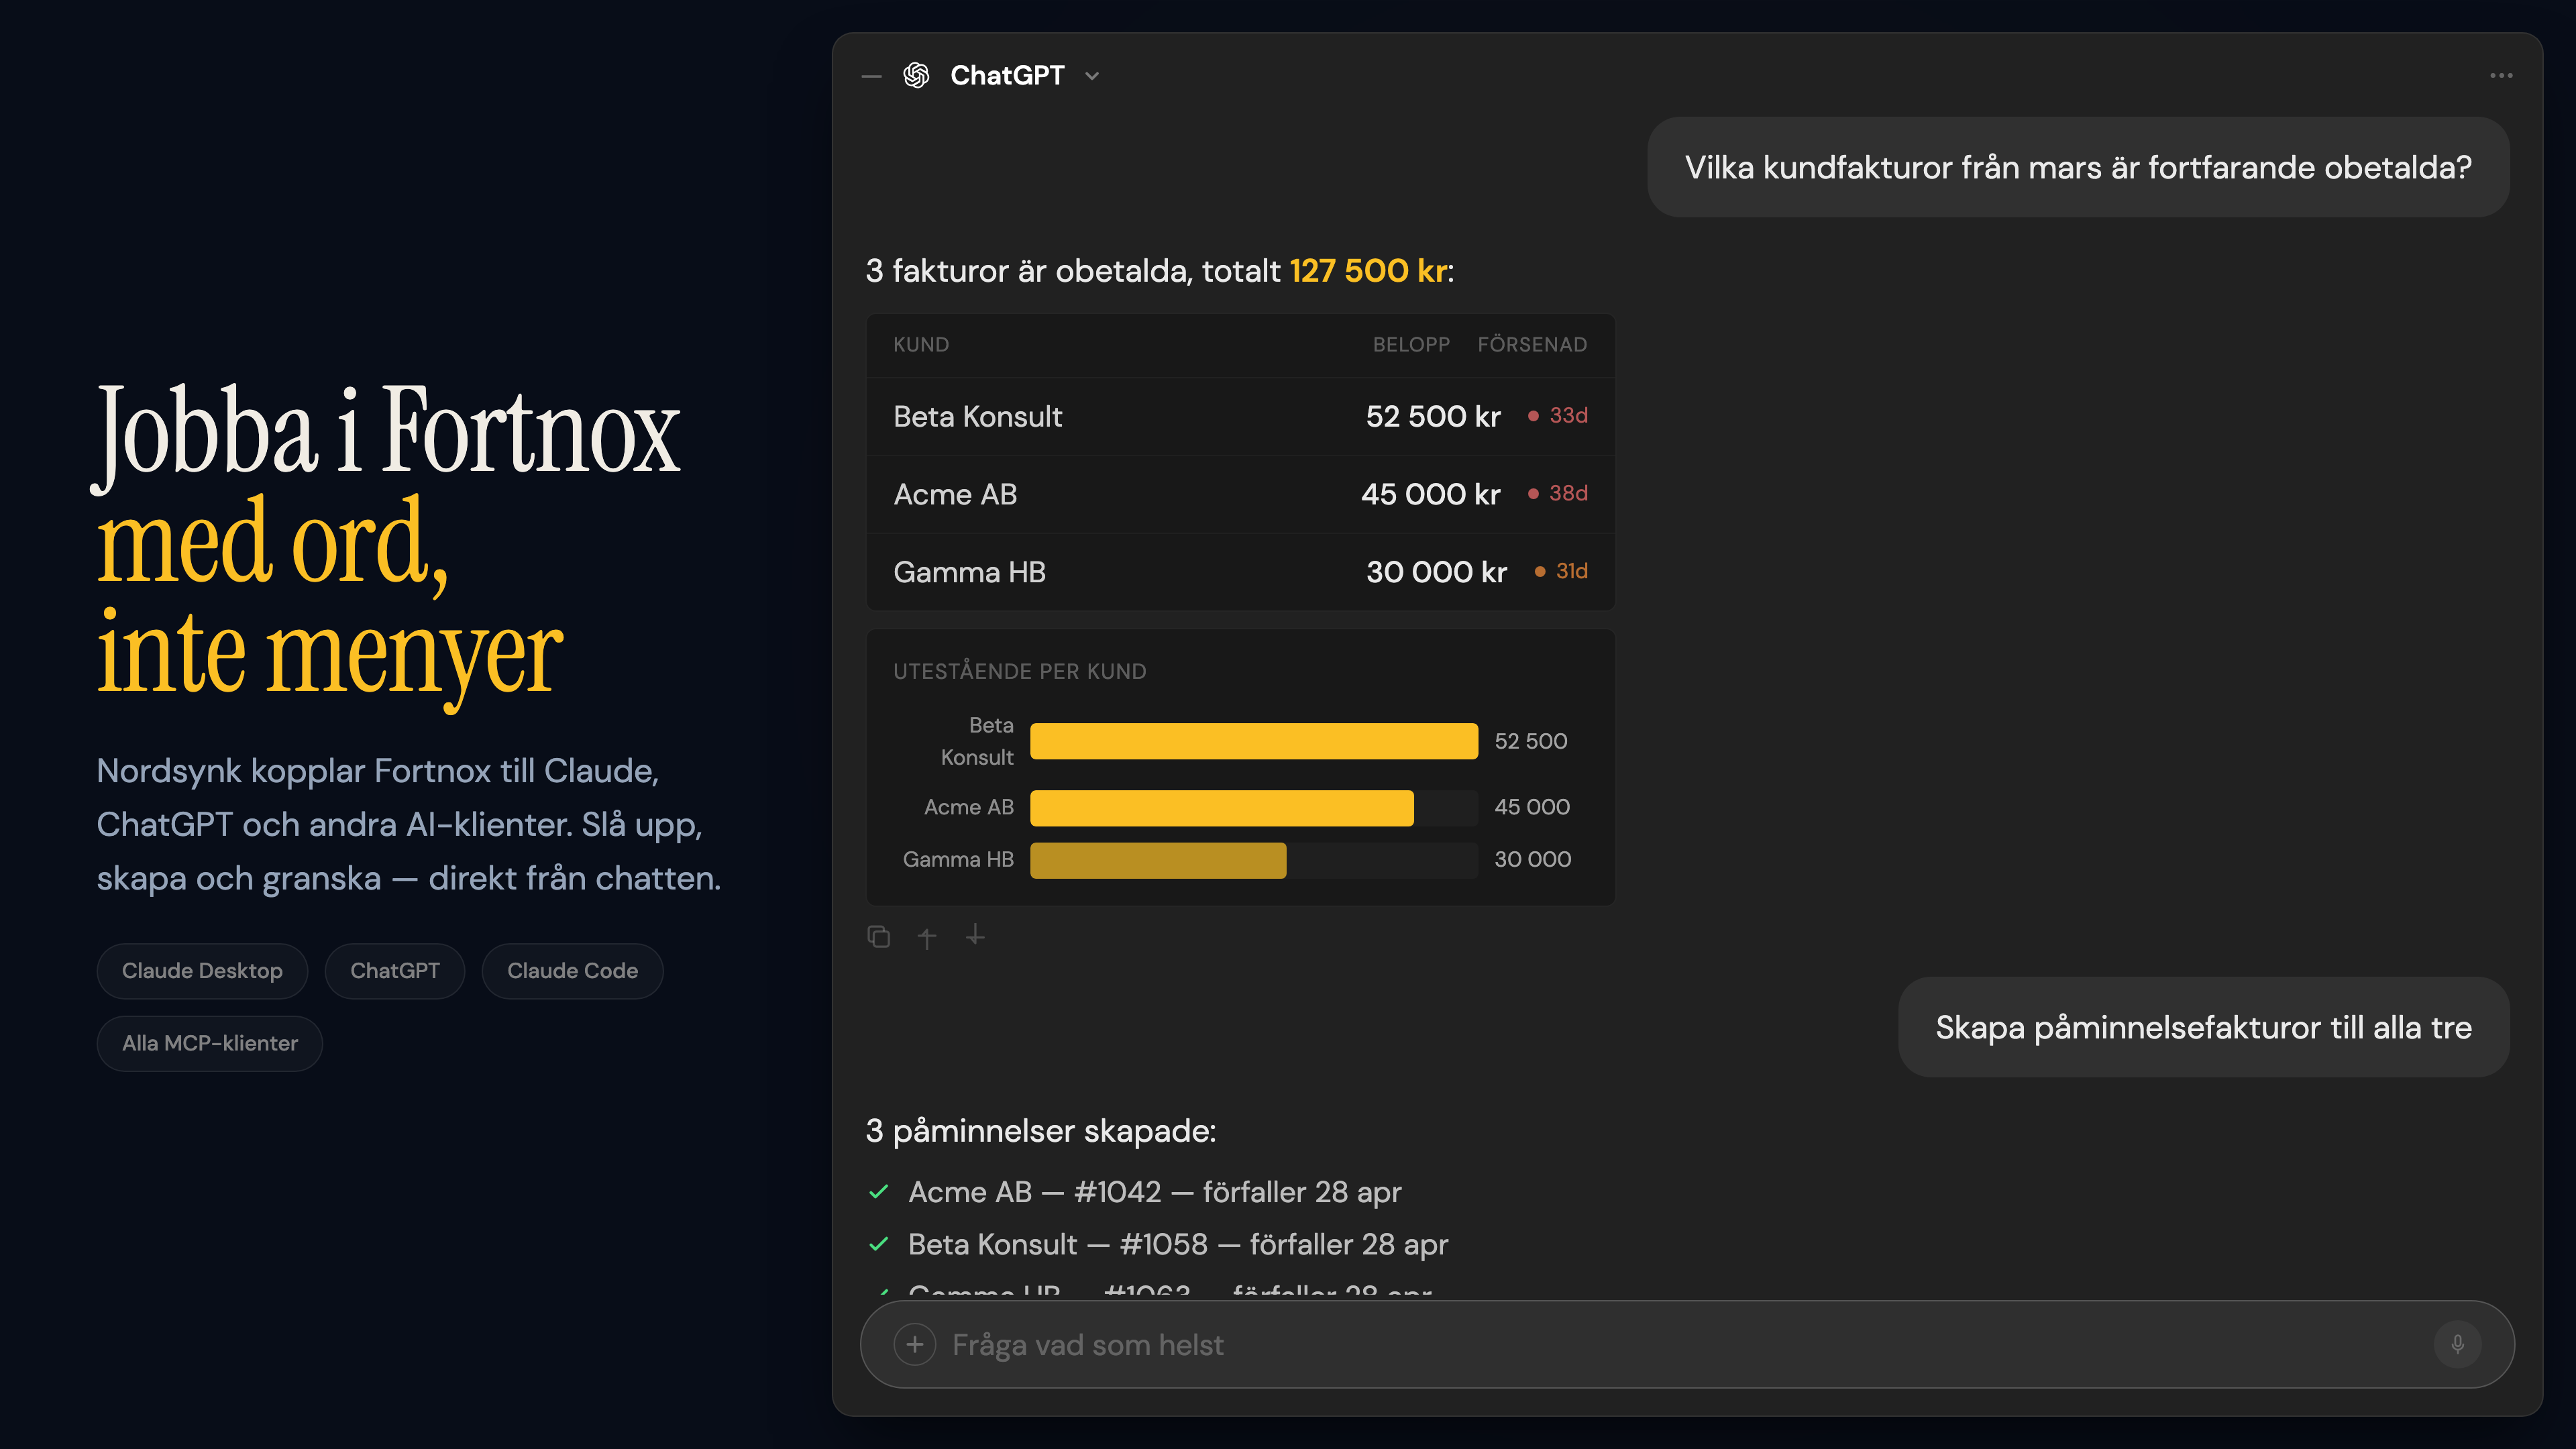This screenshot has height=1449, width=2576.
Task: Click the 33d overdue indicator
Action: (1558, 415)
